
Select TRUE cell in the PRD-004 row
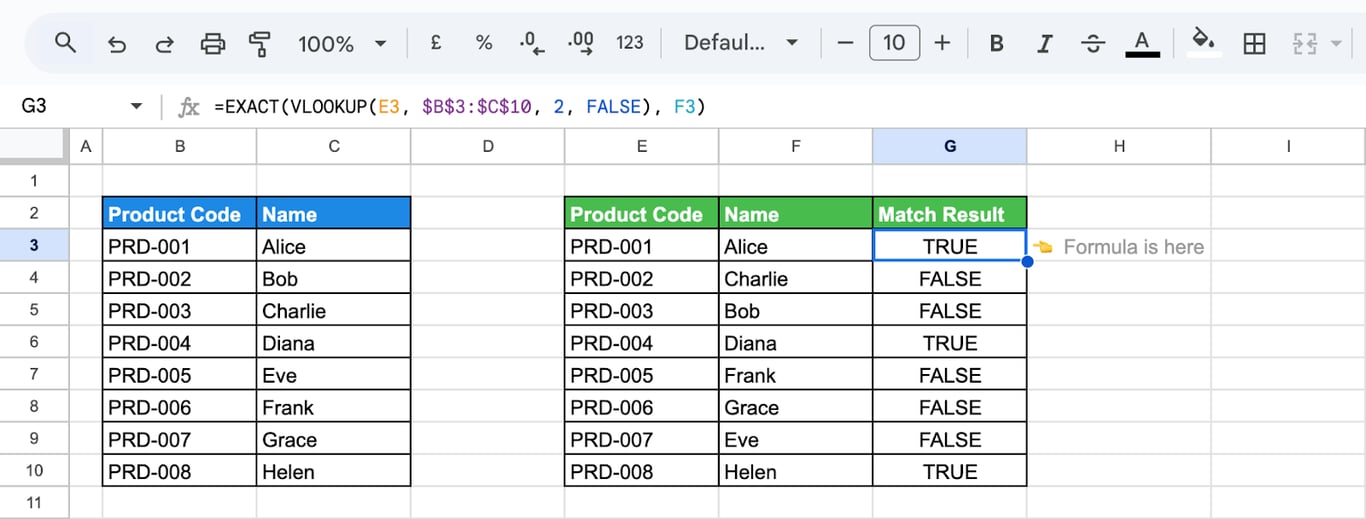pyautogui.click(x=950, y=343)
